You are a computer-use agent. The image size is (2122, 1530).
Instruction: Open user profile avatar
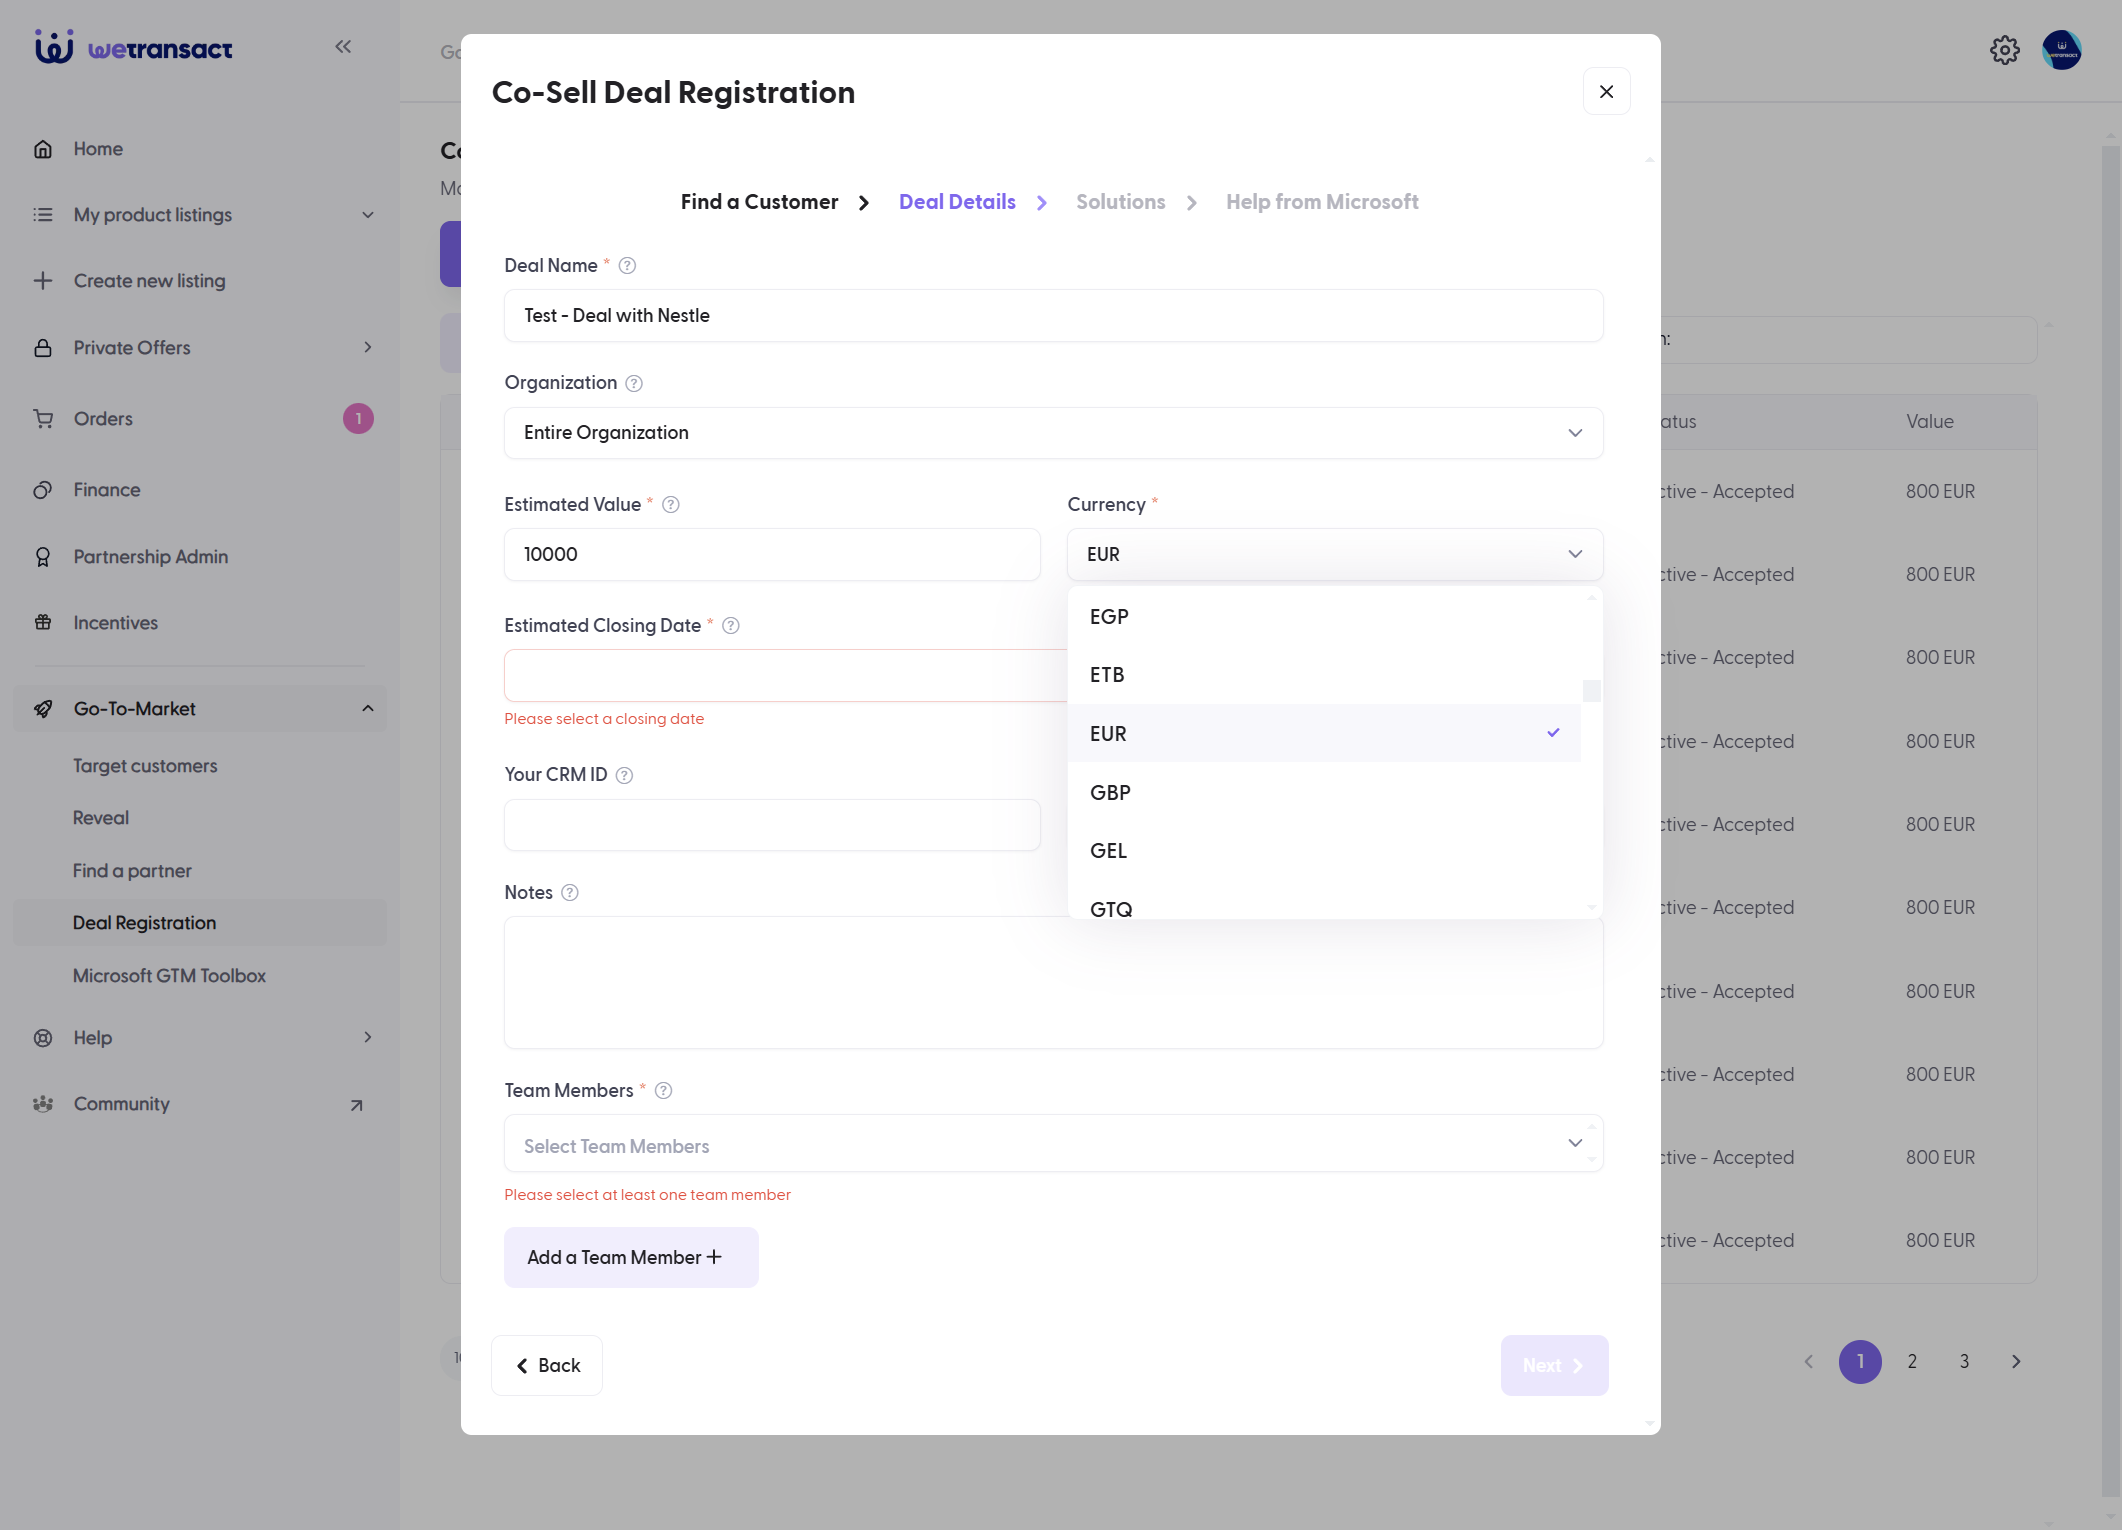point(2061,50)
